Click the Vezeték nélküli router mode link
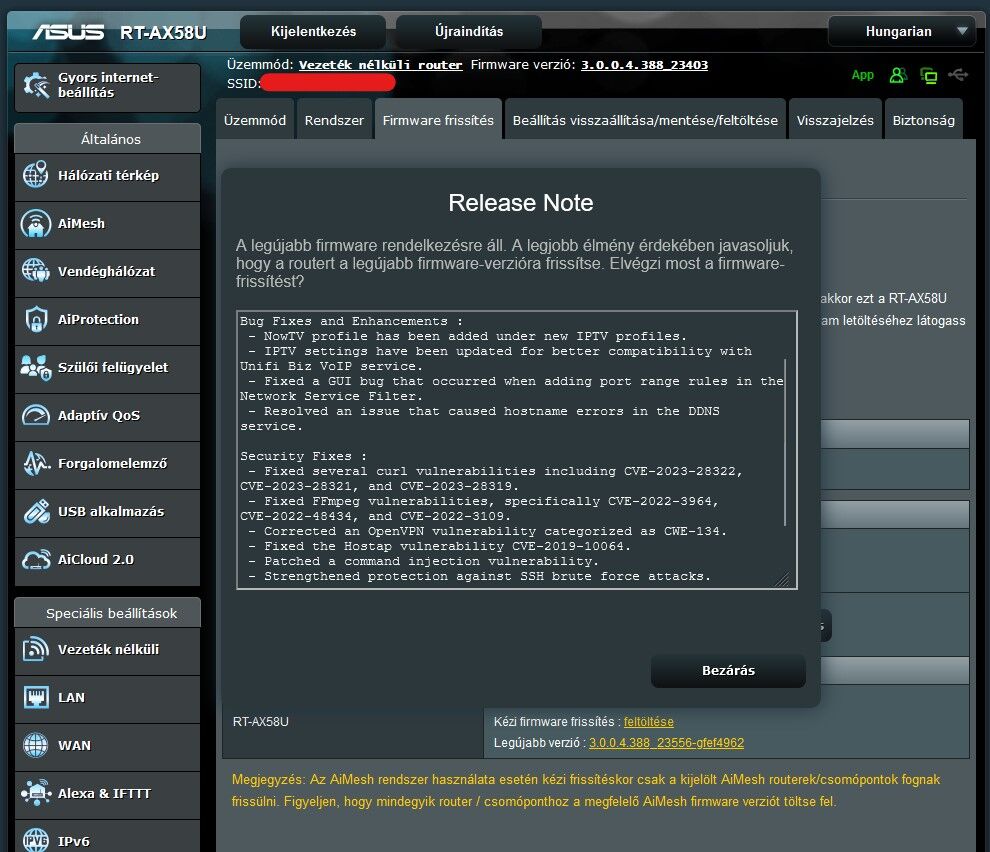The height and width of the screenshot is (852, 990). click(x=380, y=64)
